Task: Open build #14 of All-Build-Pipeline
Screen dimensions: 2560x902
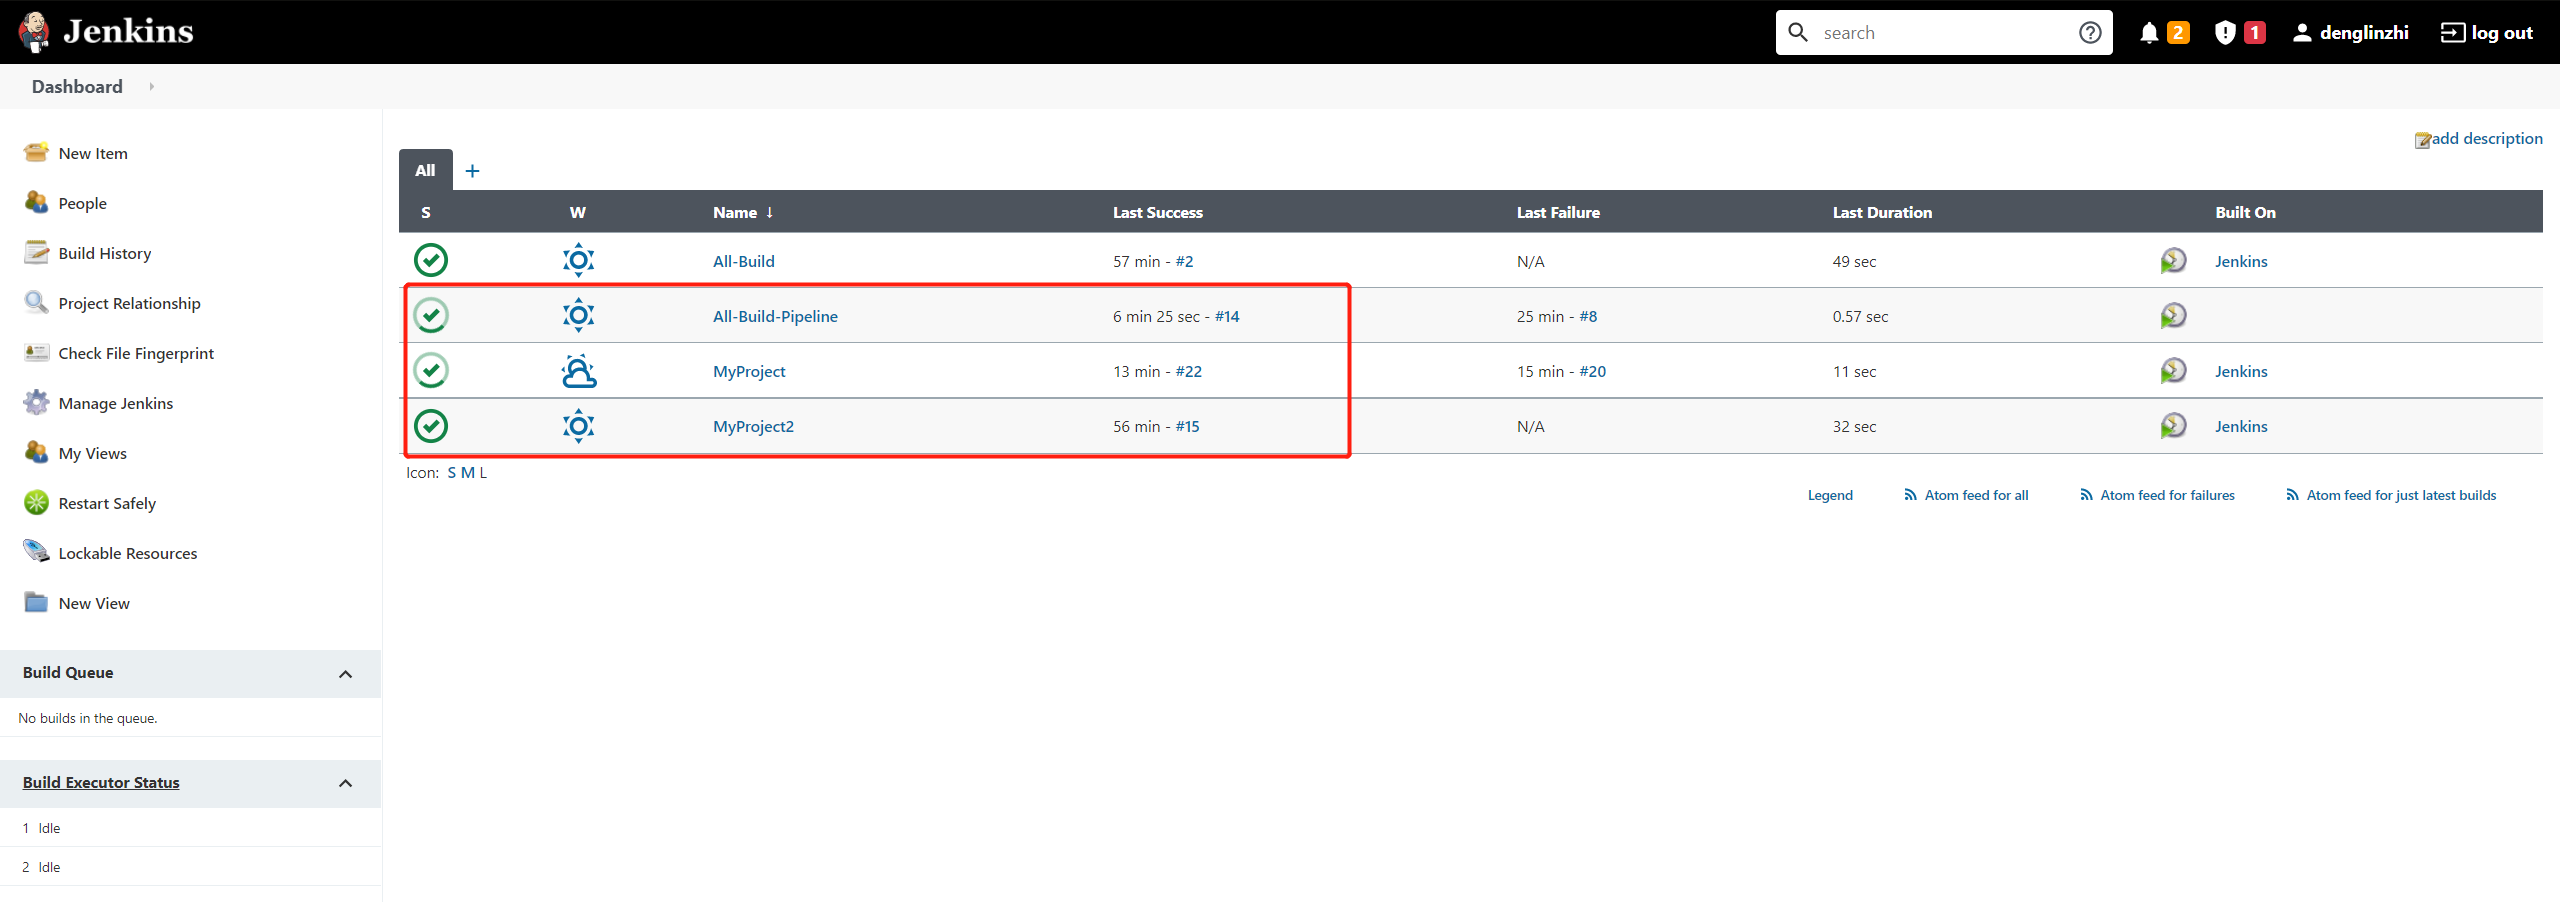Action: point(1227,316)
